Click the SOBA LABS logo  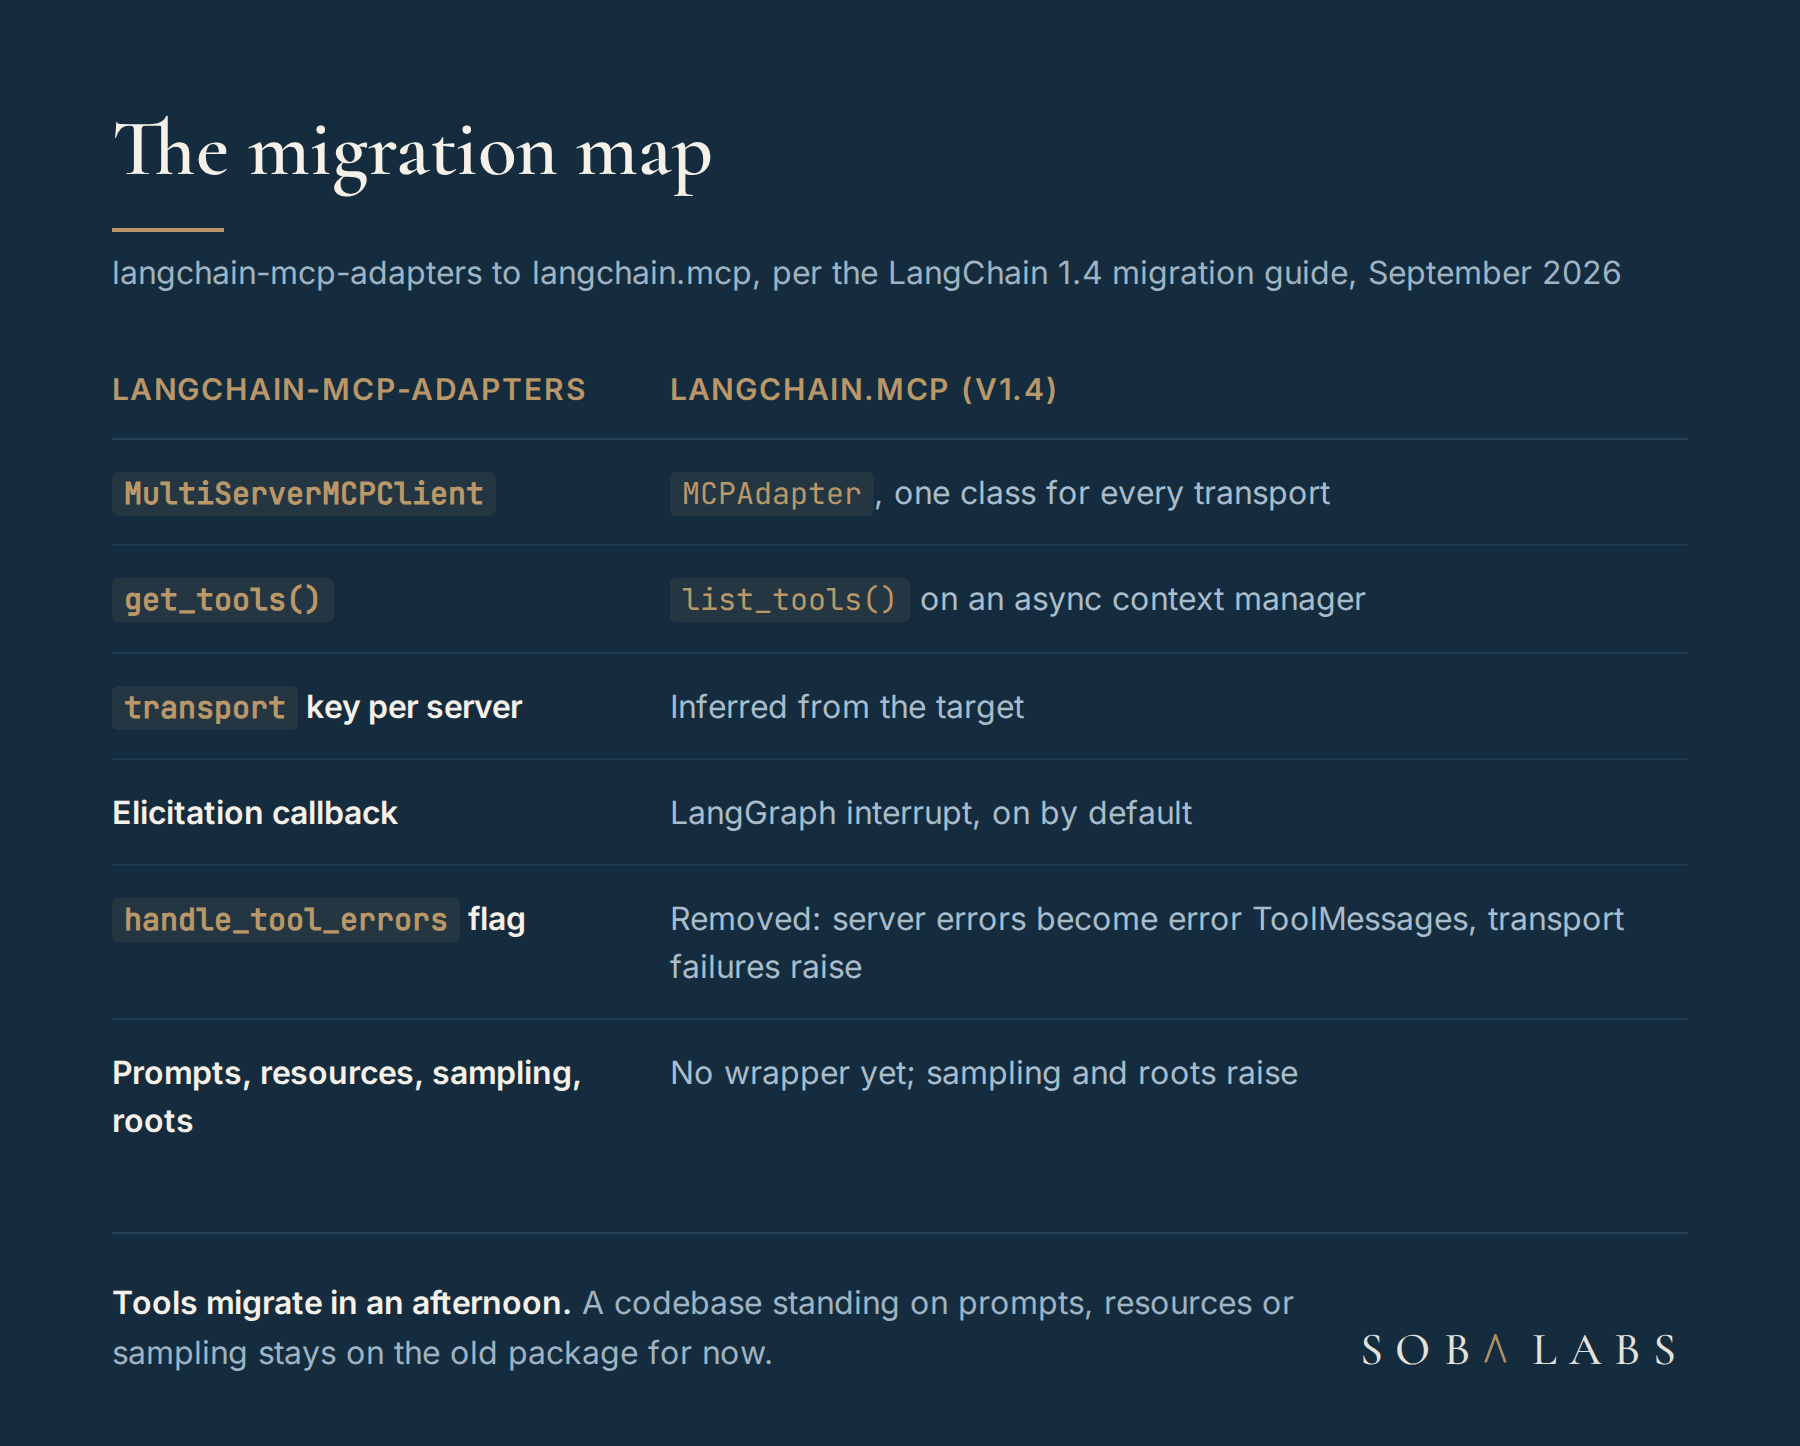[x=1519, y=1351]
